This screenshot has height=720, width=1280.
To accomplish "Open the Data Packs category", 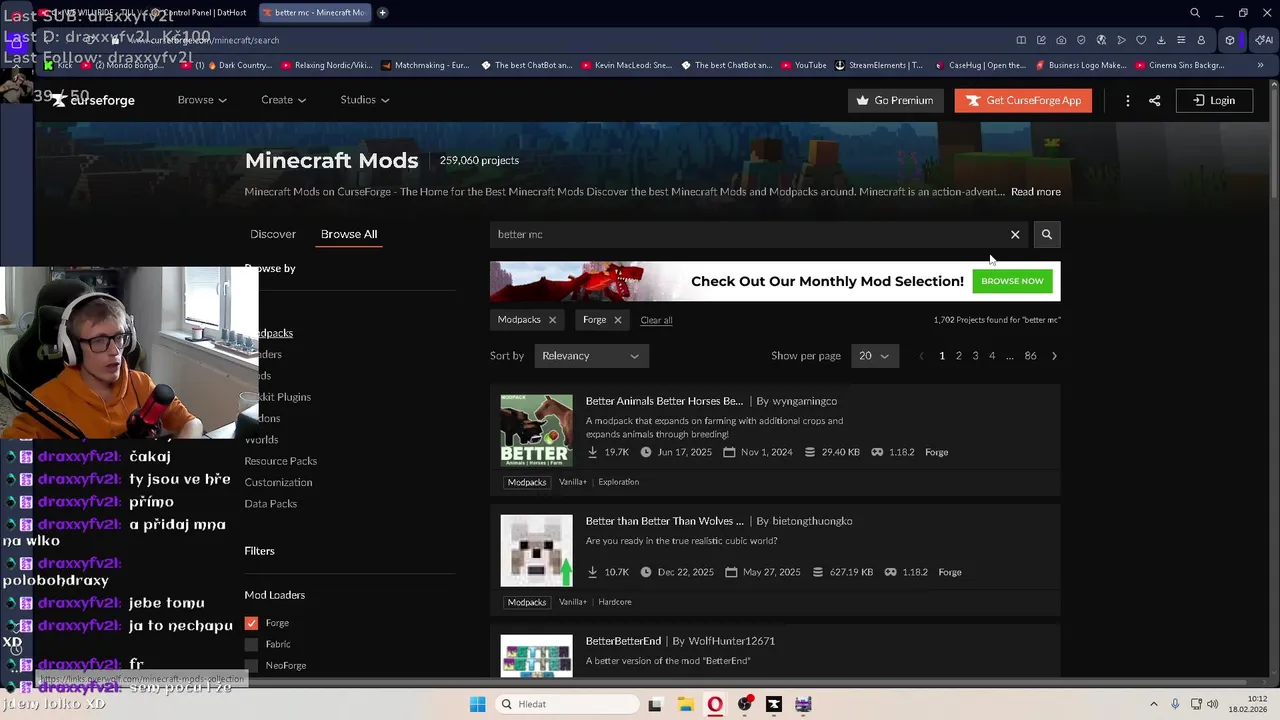I will coord(271,504).
